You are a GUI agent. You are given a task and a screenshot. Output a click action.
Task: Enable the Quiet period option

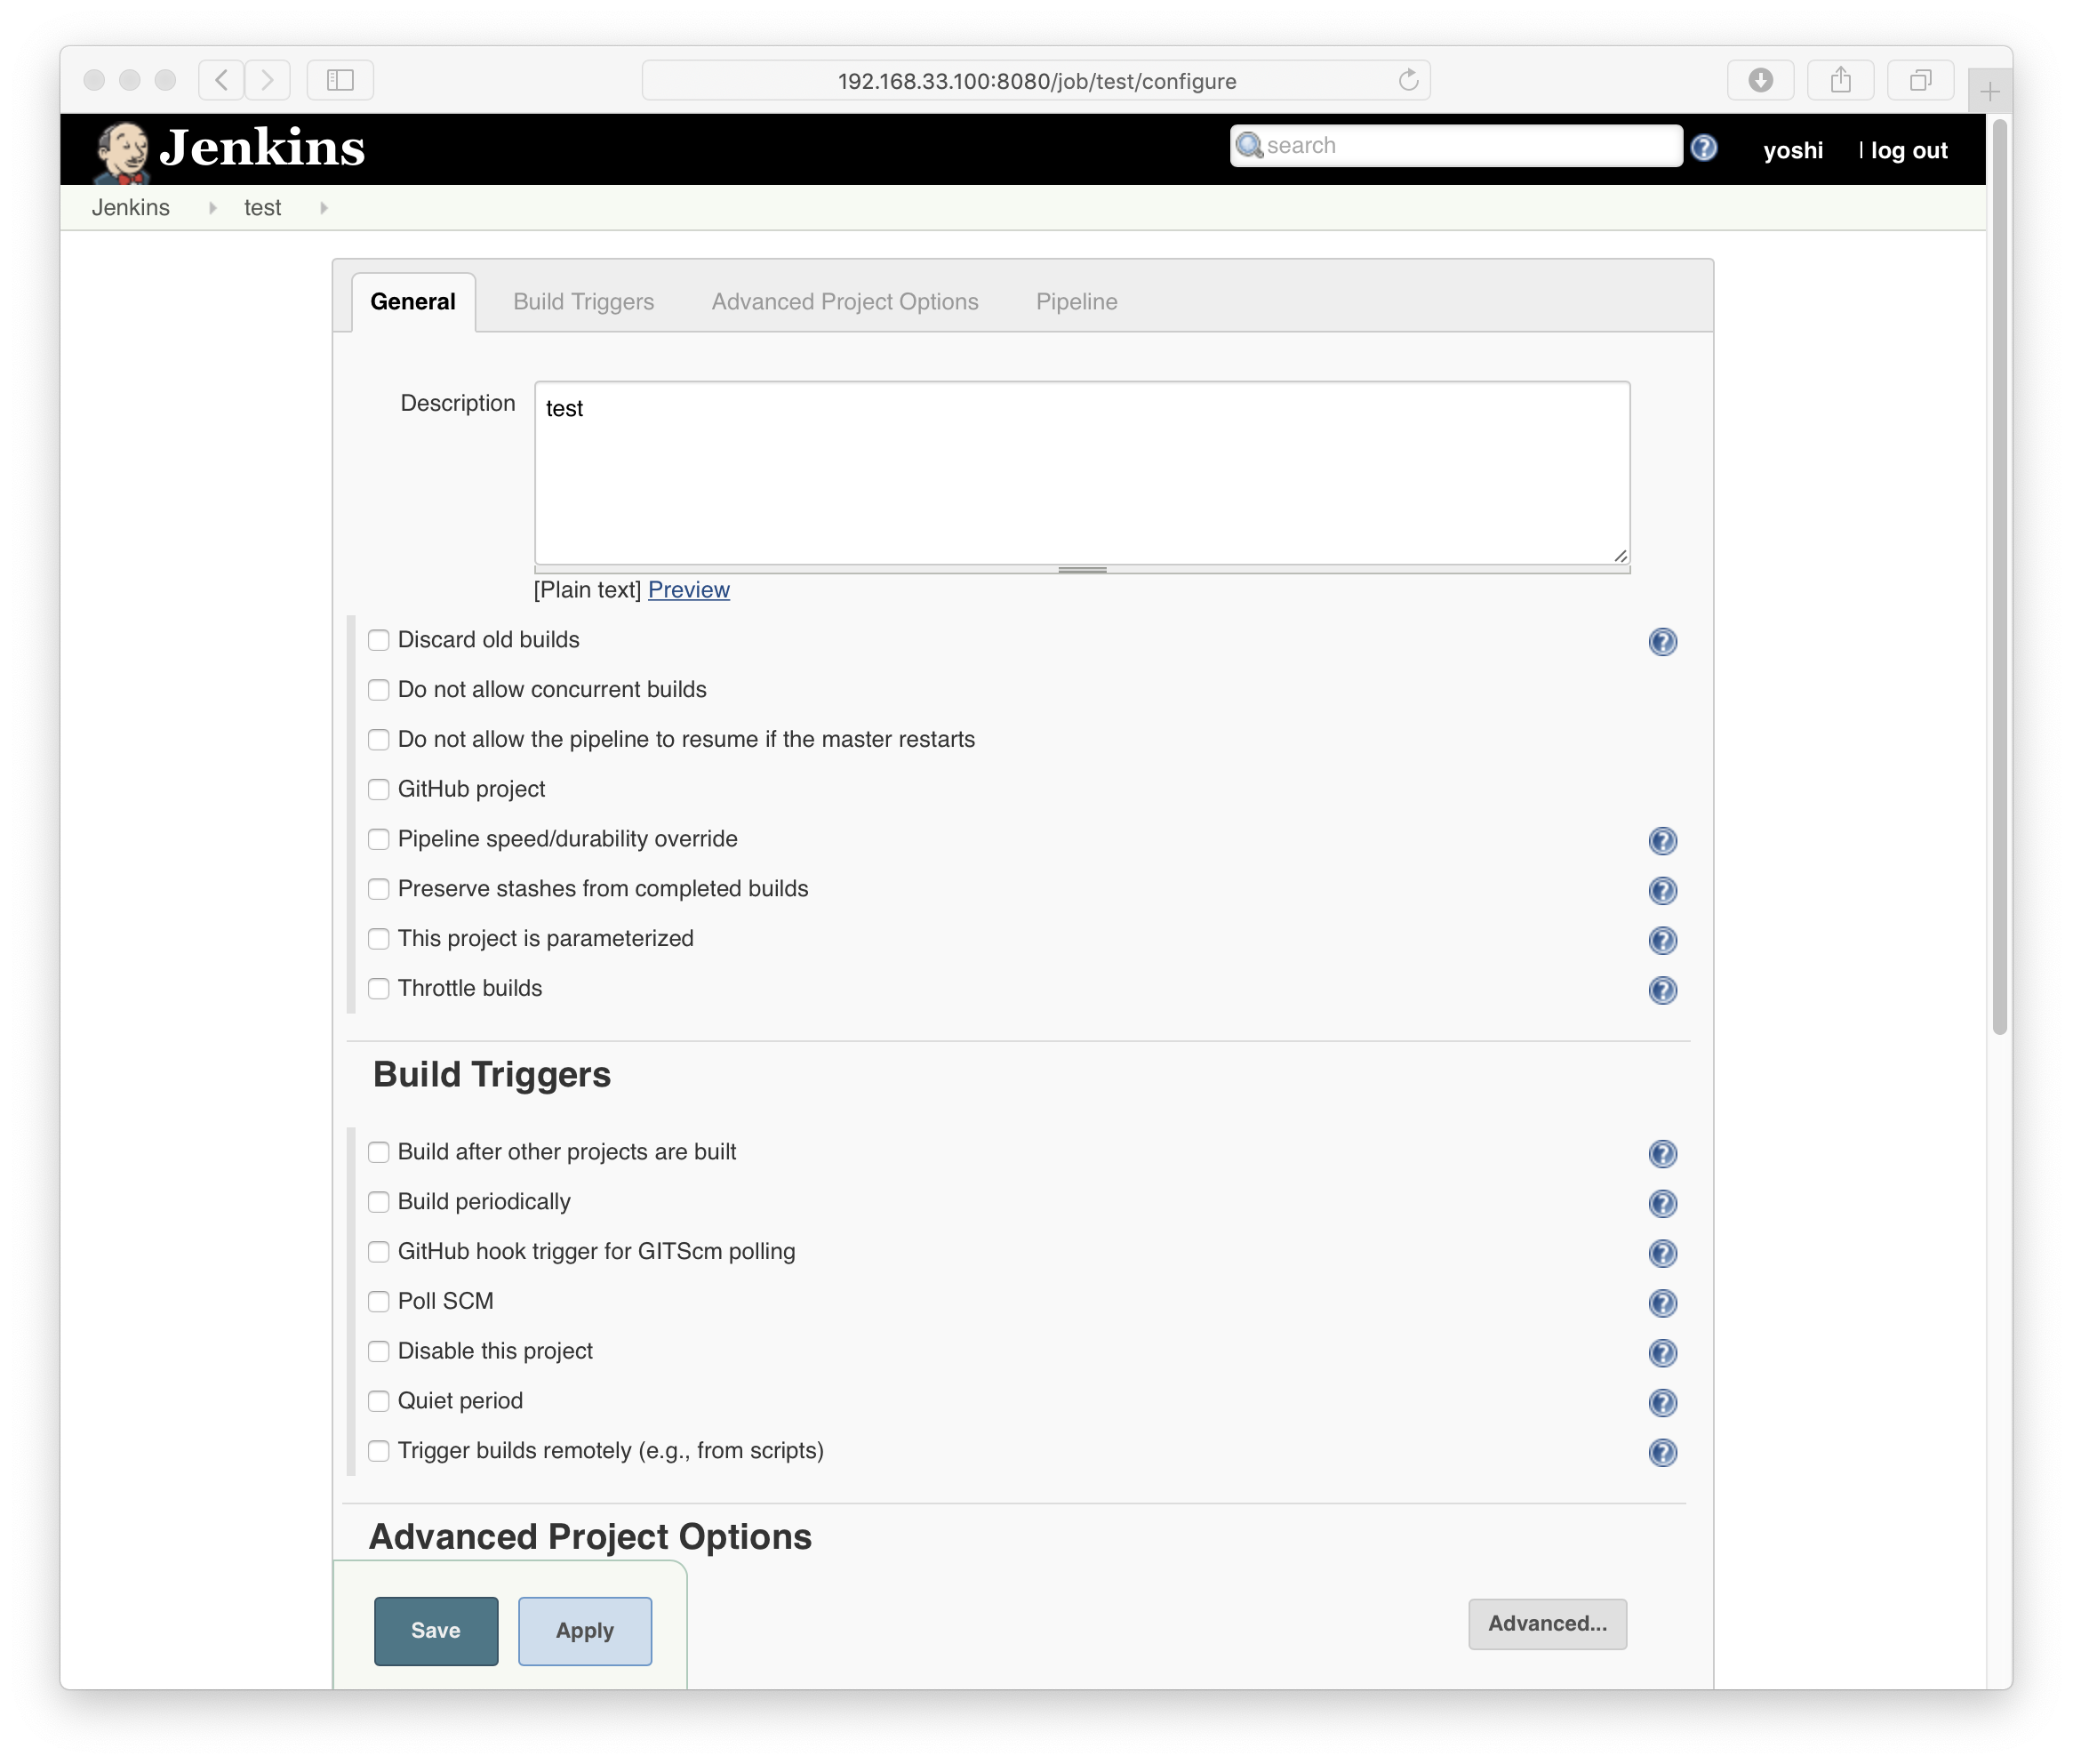(x=378, y=1401)
